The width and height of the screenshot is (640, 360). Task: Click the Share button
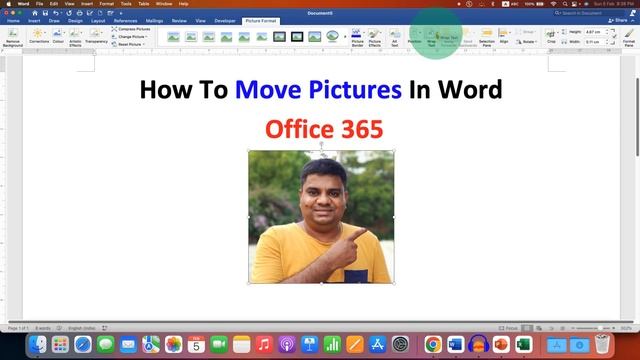point(618,20)
